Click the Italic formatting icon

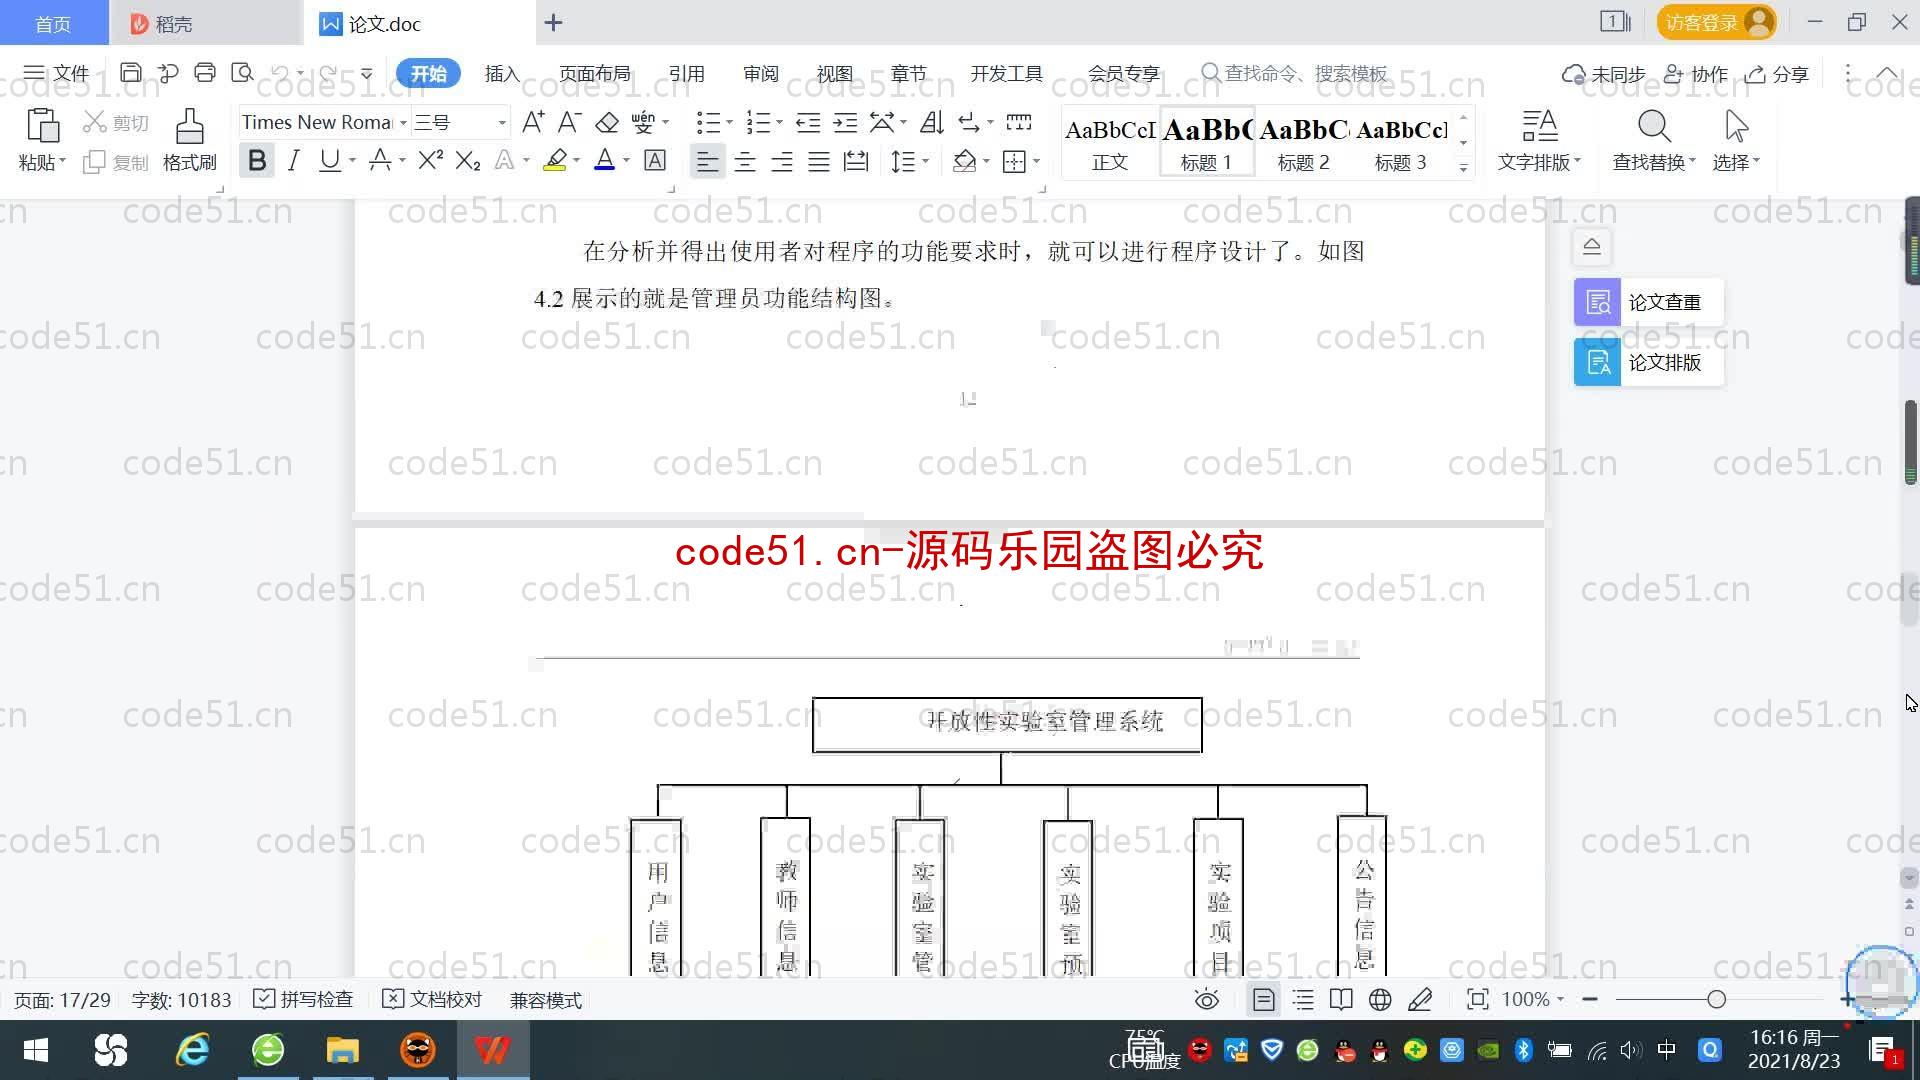(x=291, y=161)
